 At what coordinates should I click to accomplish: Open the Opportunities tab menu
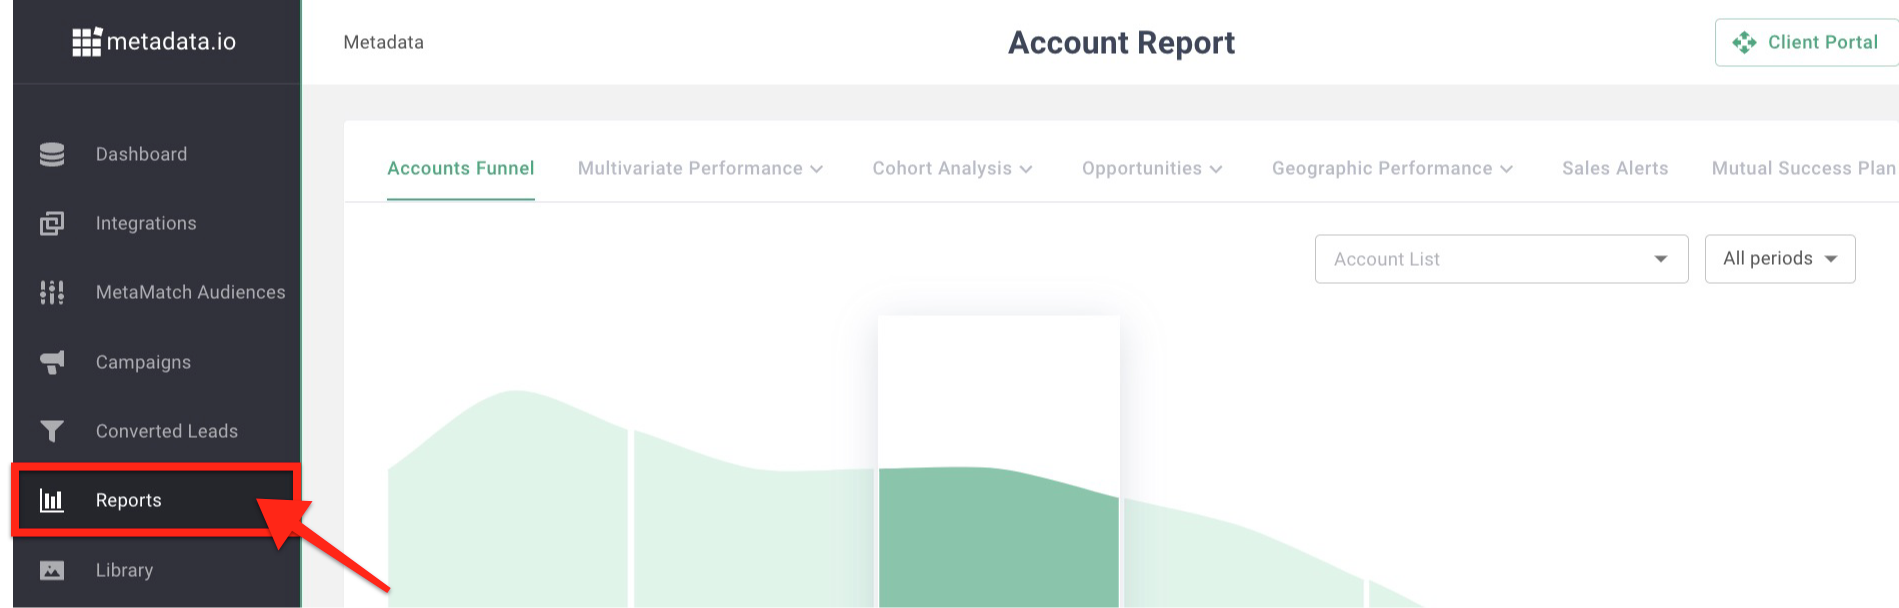coord(1152,169)
